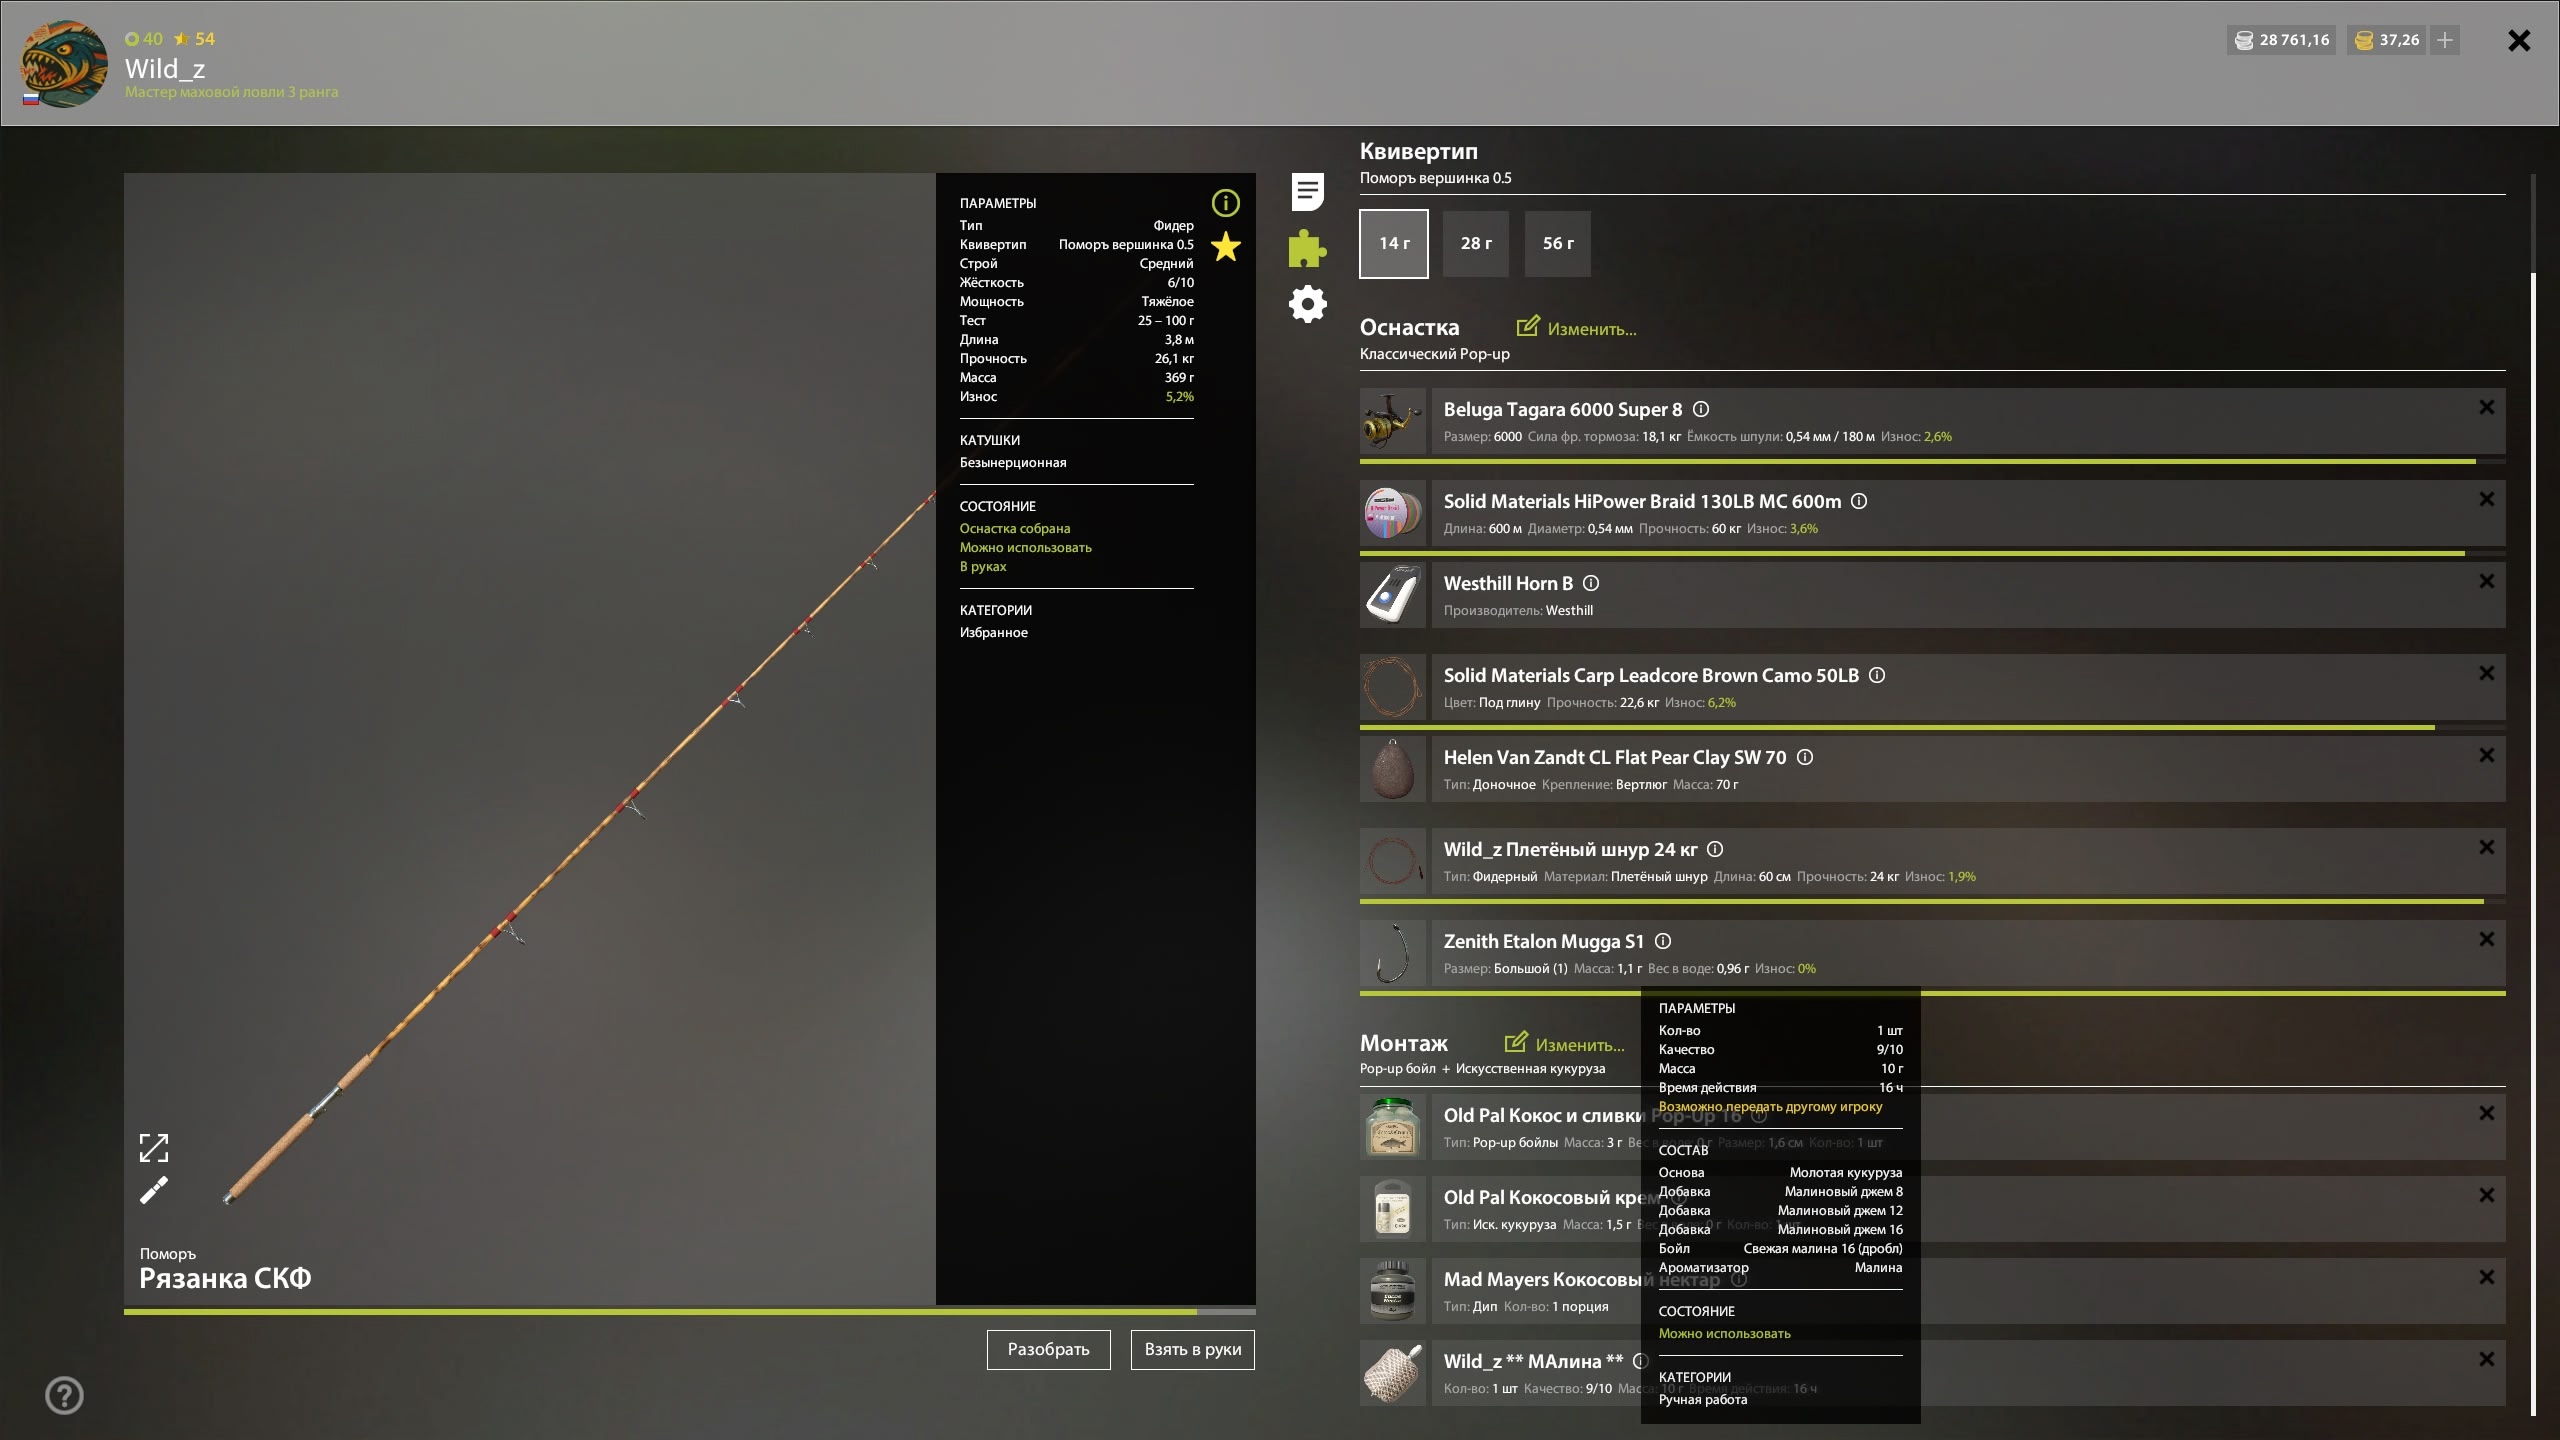This screenshot has width=2560, height=1440.
Task: Click the Плетёный шнур leader thumbnail
Action: (1393, 862)
